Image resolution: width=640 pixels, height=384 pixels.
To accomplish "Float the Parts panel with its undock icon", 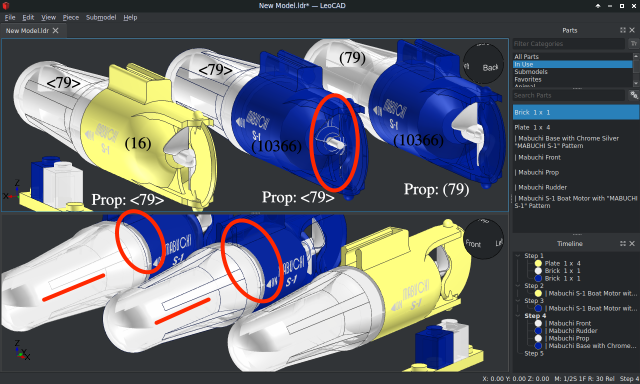I will [x=622, y=30].
